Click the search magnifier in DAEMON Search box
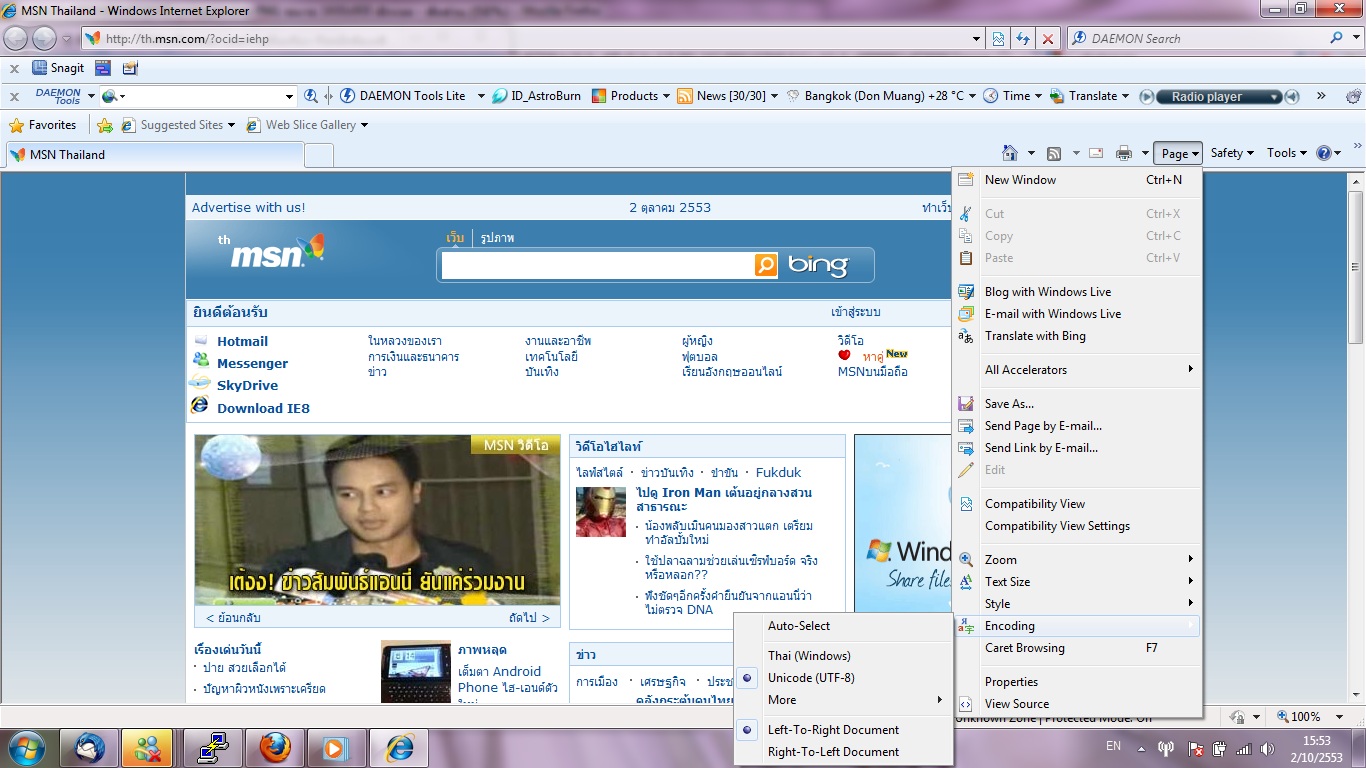Viewport: 1366px width, 768px height. coord(1337,38)
